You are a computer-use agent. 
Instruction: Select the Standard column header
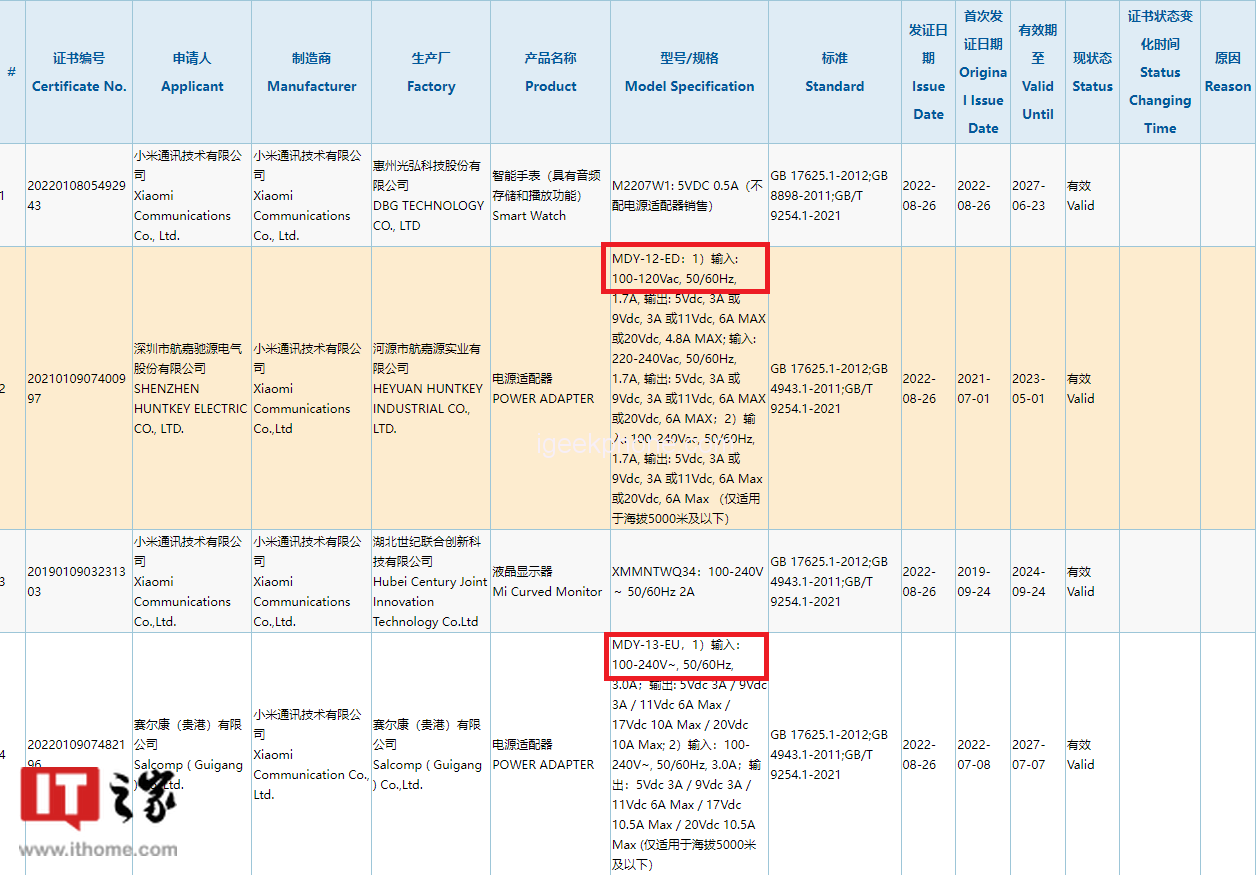[834, 72]
